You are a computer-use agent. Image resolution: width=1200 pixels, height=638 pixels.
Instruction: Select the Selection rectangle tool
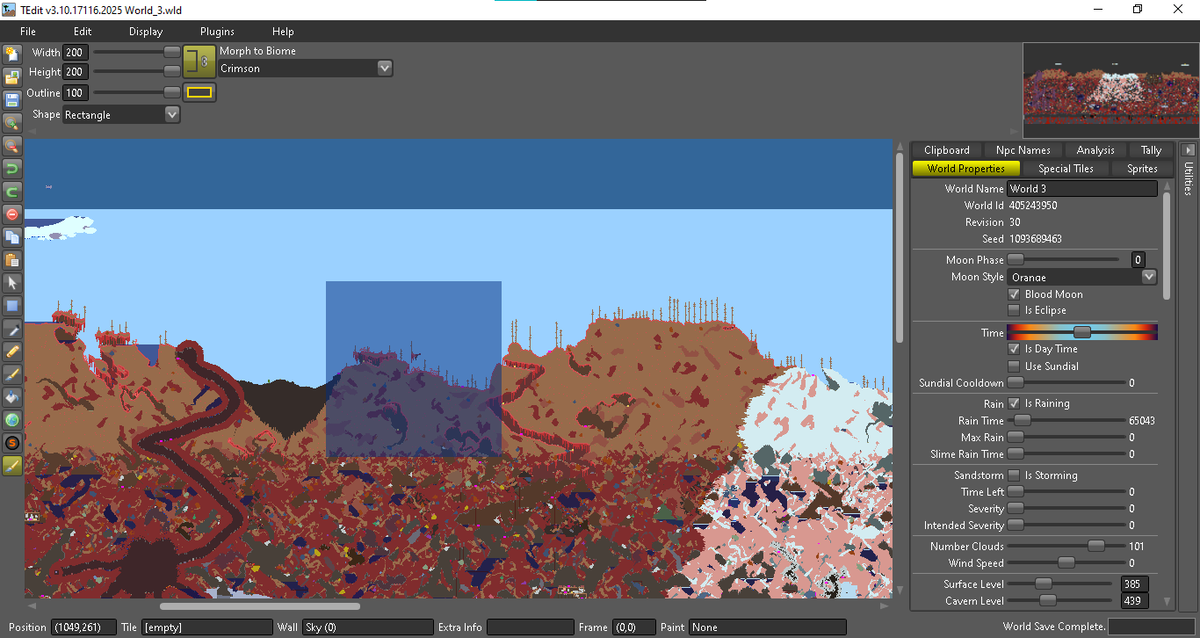click(12, 306)
